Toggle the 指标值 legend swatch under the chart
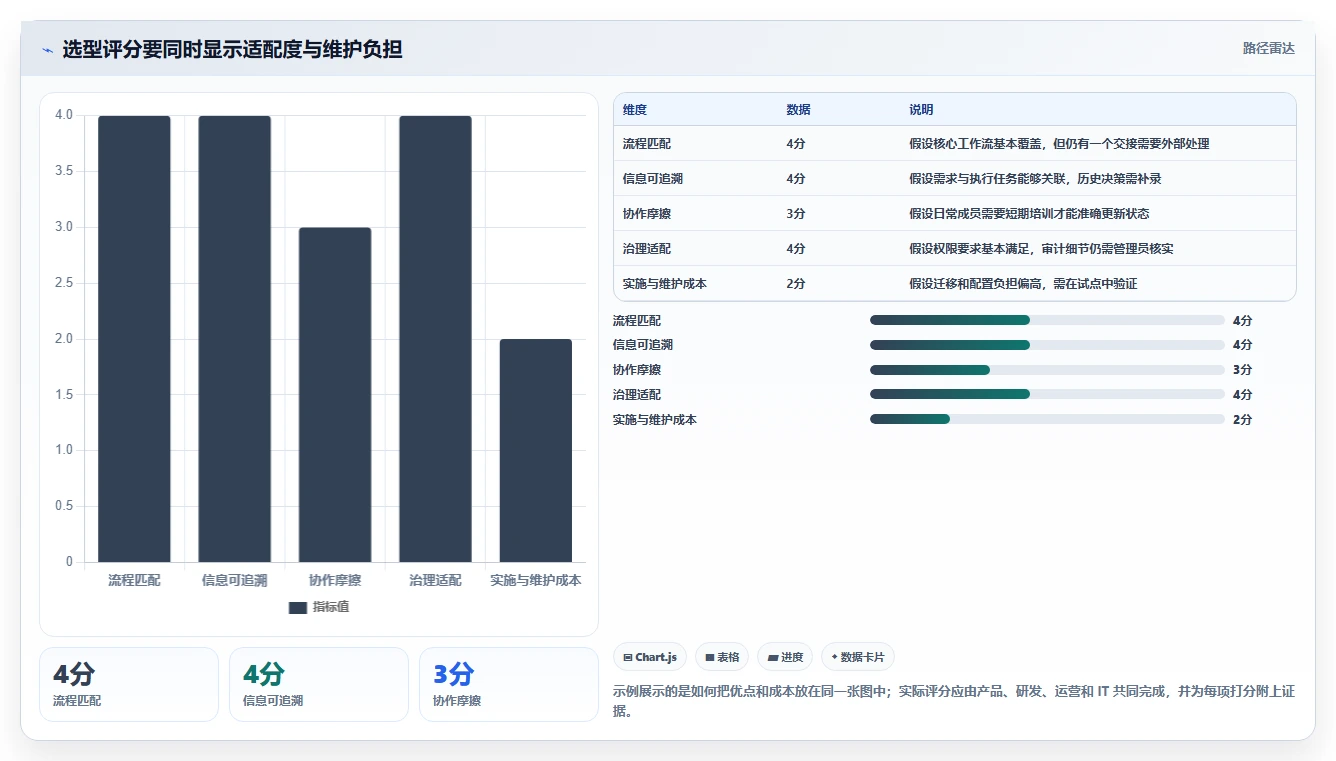The height and width of the screenshot is (761, 1336). click(297, 607)
